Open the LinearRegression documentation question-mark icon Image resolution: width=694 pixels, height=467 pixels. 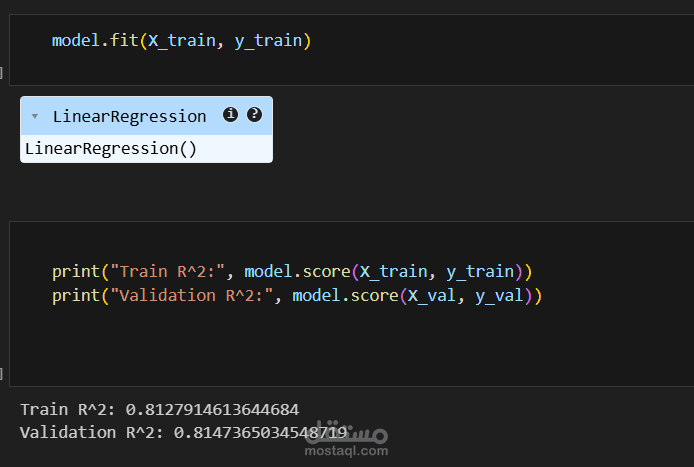[x=254, y=115]
